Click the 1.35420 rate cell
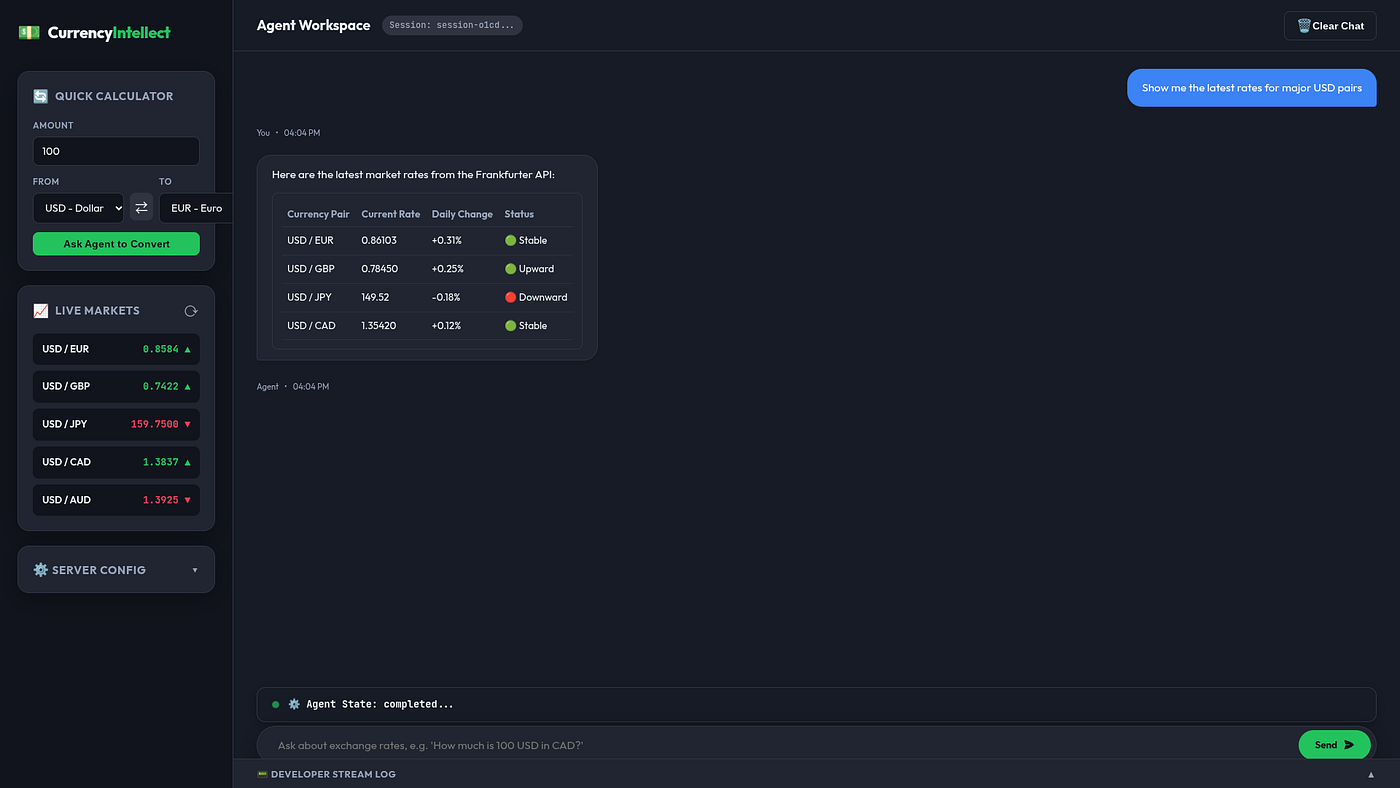Screen dimensions: 1400x788 coord(379,326)
